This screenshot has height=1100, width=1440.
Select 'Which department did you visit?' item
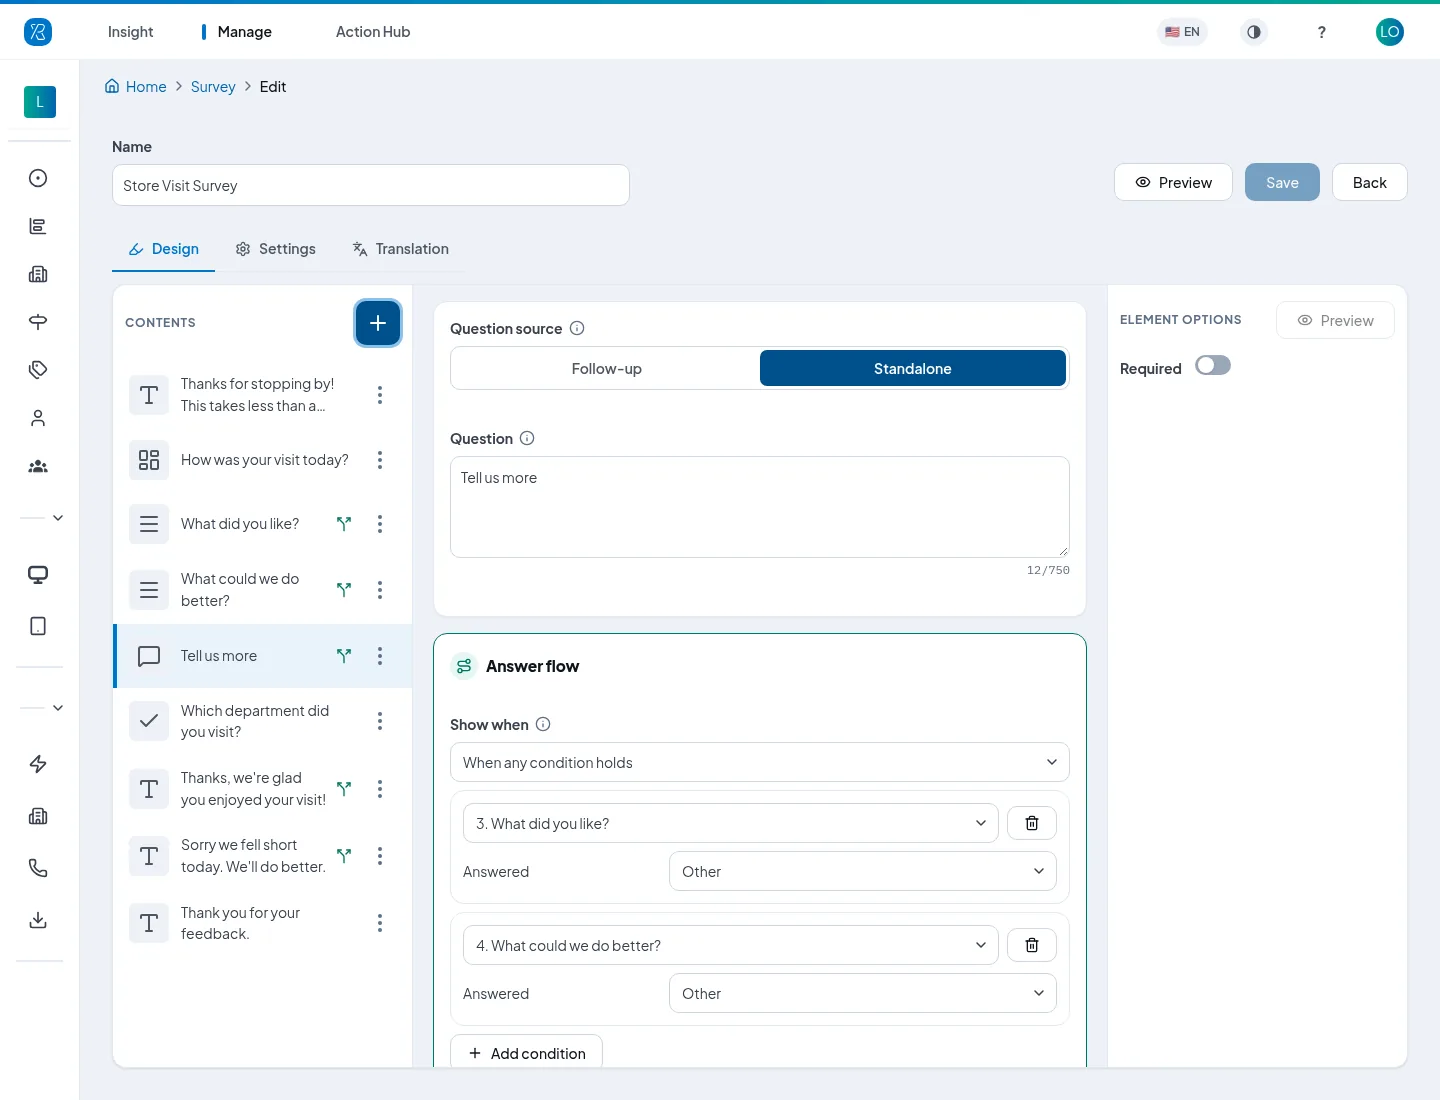[263, 721]
